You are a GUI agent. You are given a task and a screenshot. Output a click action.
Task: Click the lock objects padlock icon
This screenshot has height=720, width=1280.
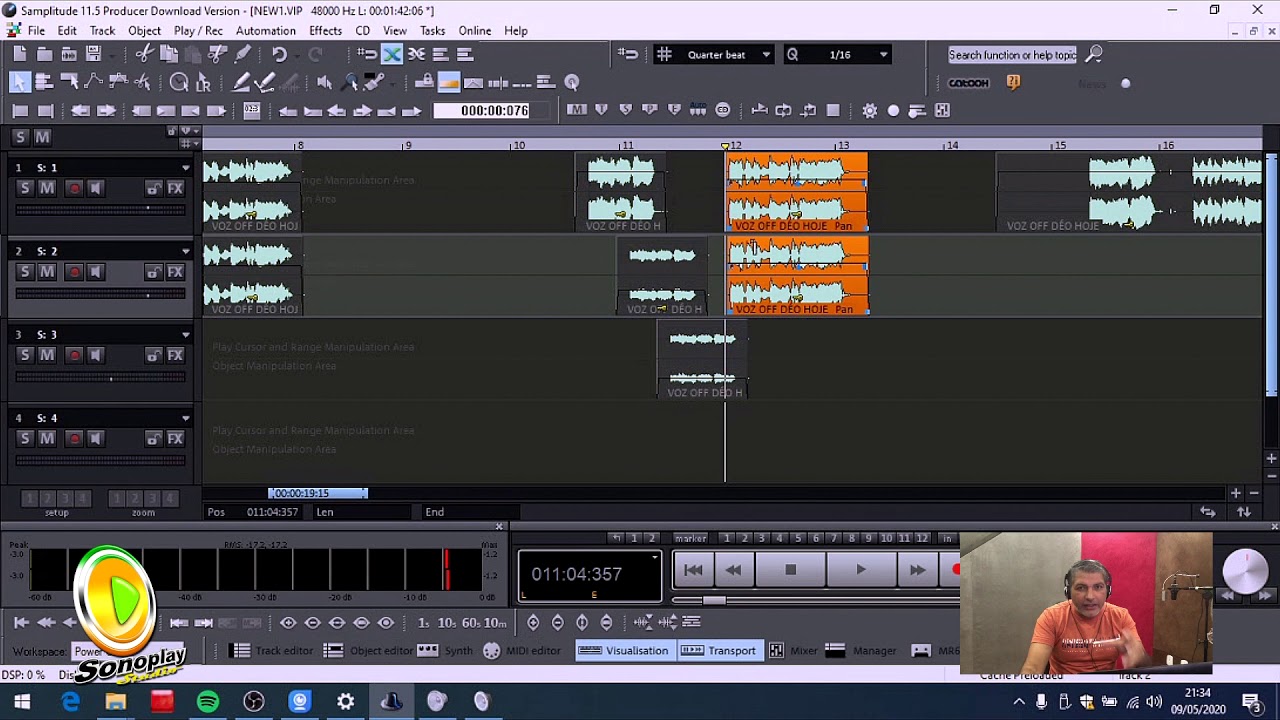[424, 82]
